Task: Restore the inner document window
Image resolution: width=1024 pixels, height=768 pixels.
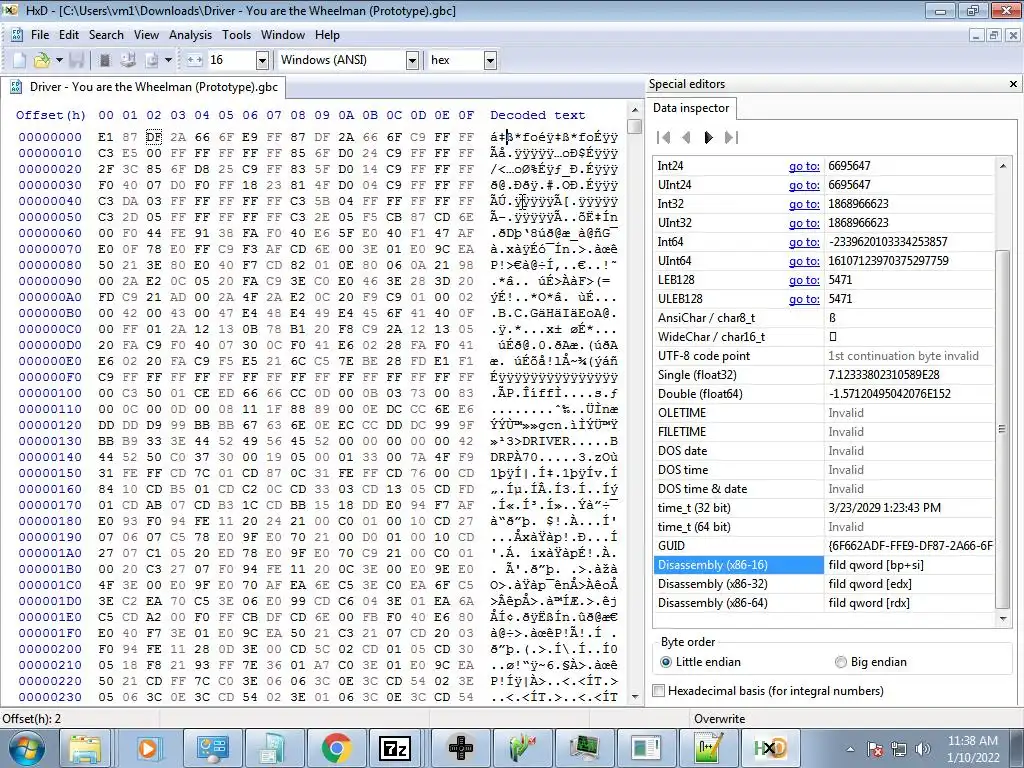Action: pyautogui.click(x=994, y=35)
